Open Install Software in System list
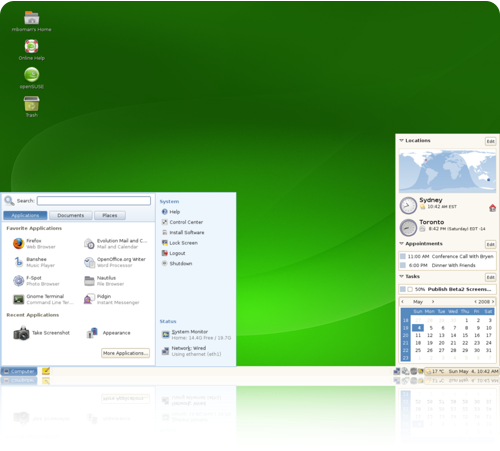Viewport: 500px width, 451px height. click(183, 232)
